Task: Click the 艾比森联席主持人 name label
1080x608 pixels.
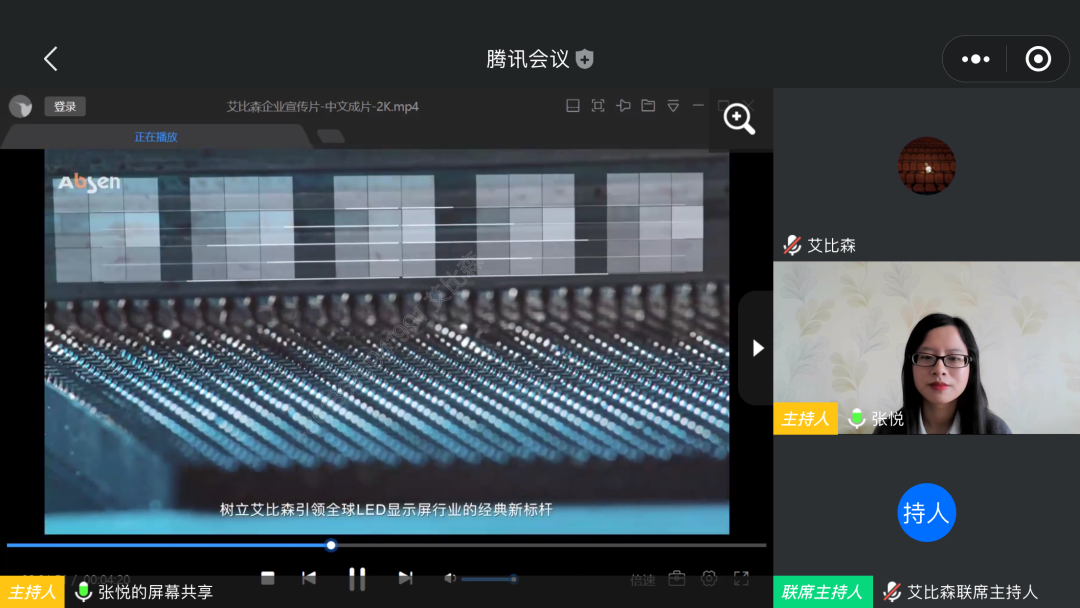Action: point(972,592)
